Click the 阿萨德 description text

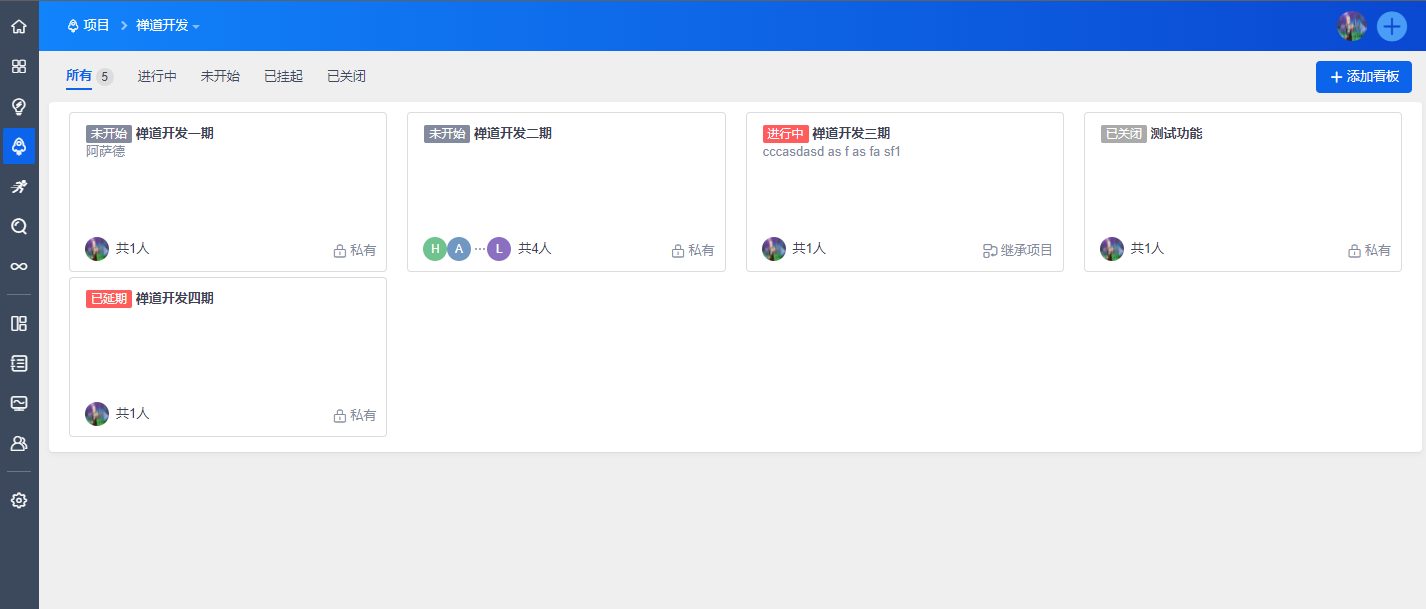pos(106,152)
